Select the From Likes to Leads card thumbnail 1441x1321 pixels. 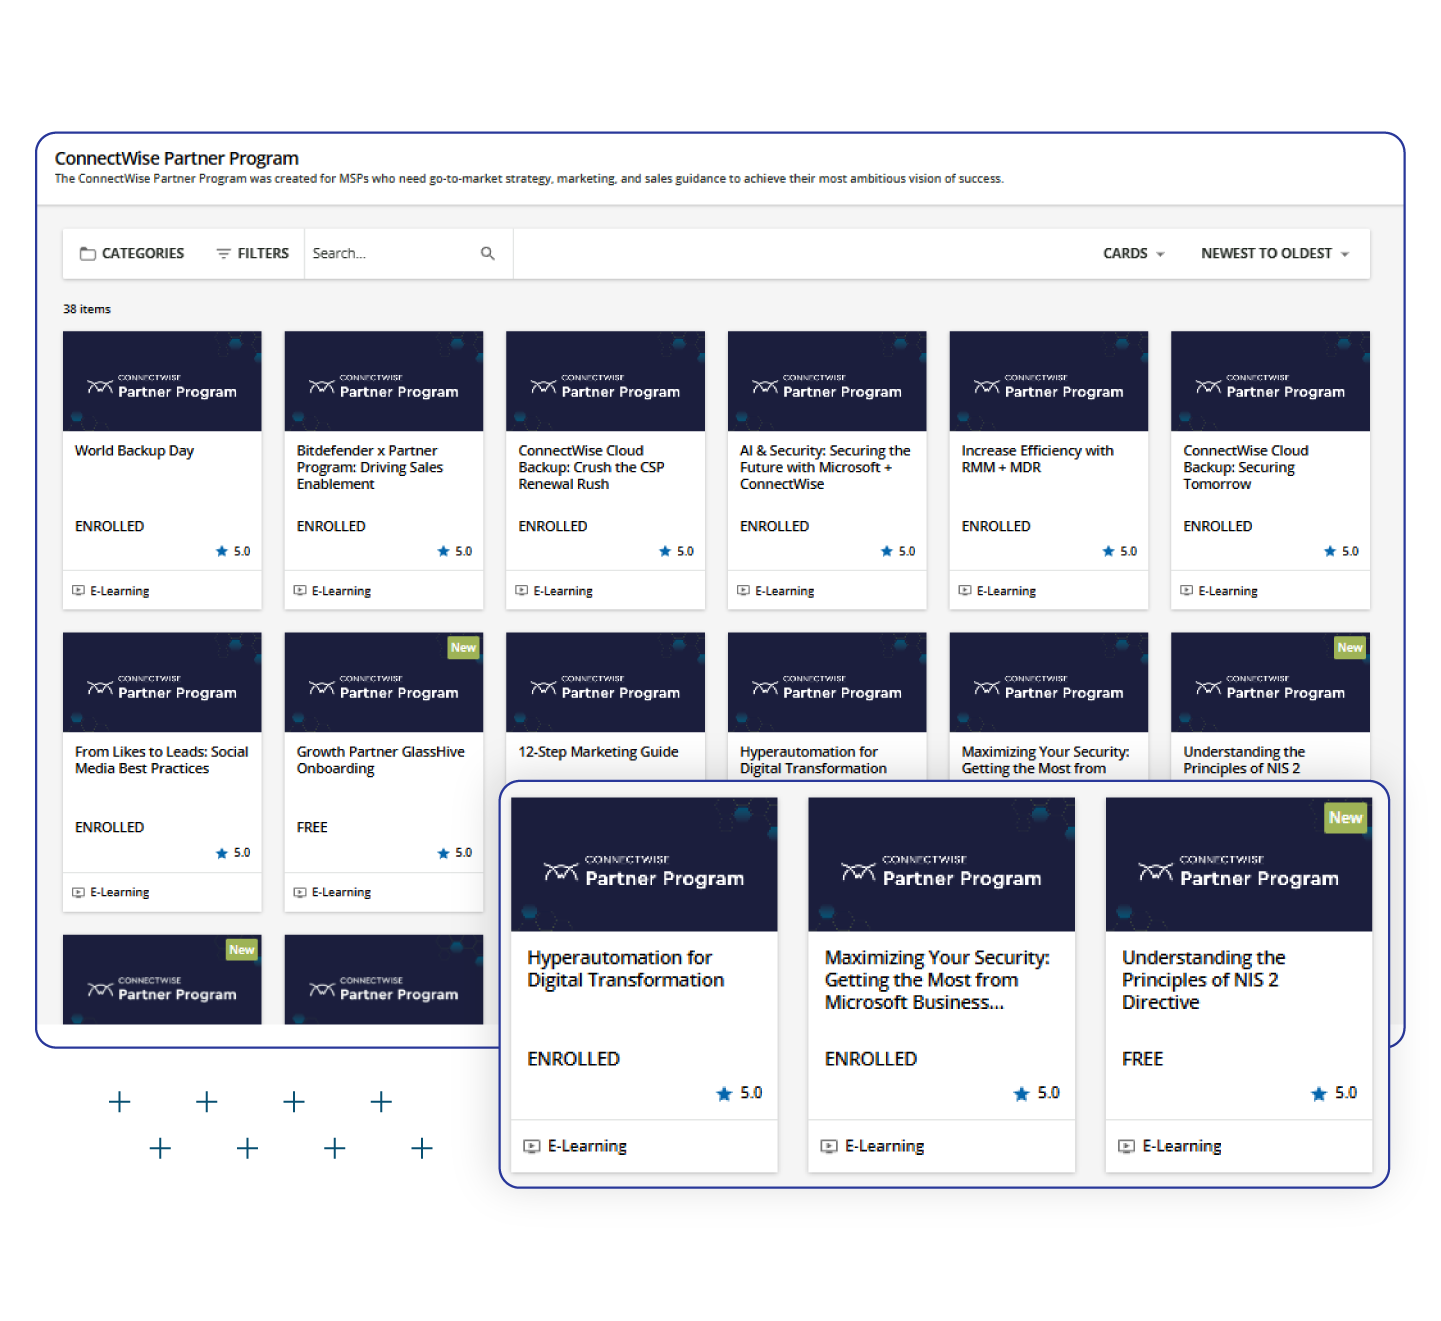click(162, 682)
